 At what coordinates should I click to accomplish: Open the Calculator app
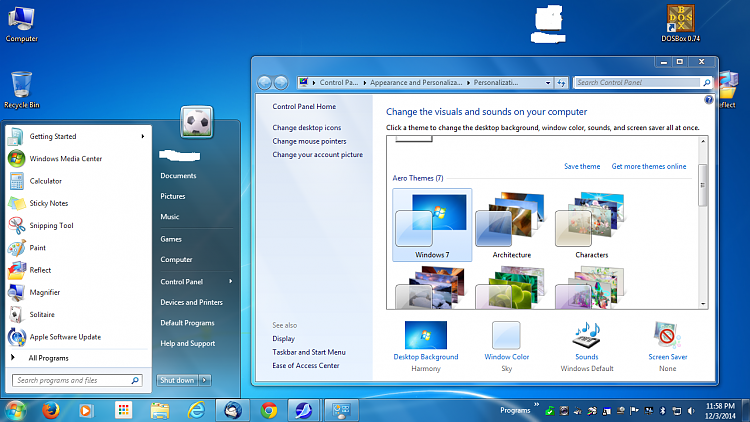(x=77, y=181)
